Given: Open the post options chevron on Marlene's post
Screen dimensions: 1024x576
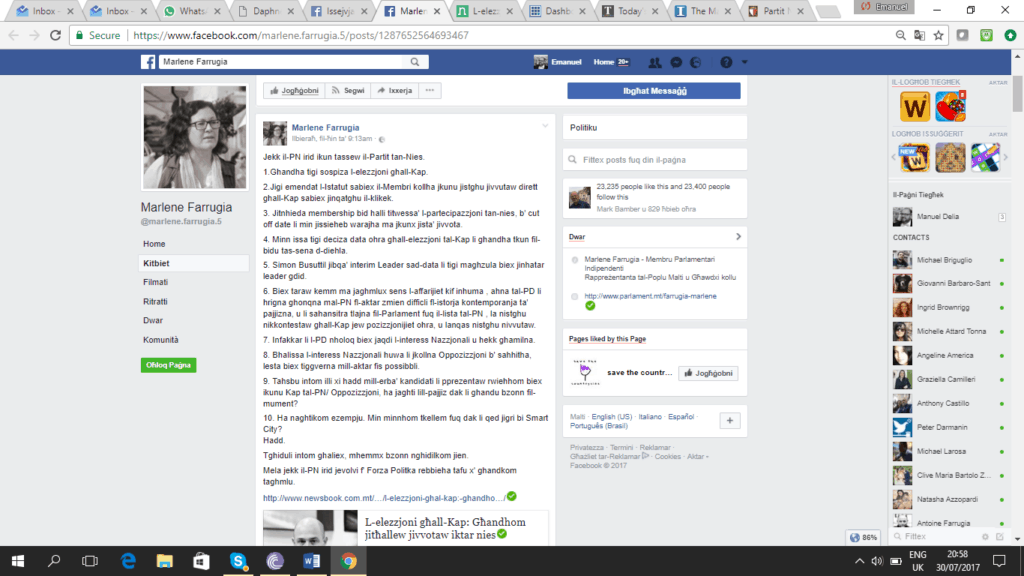Looking at the screenshot, I should [x=545, y=126].
